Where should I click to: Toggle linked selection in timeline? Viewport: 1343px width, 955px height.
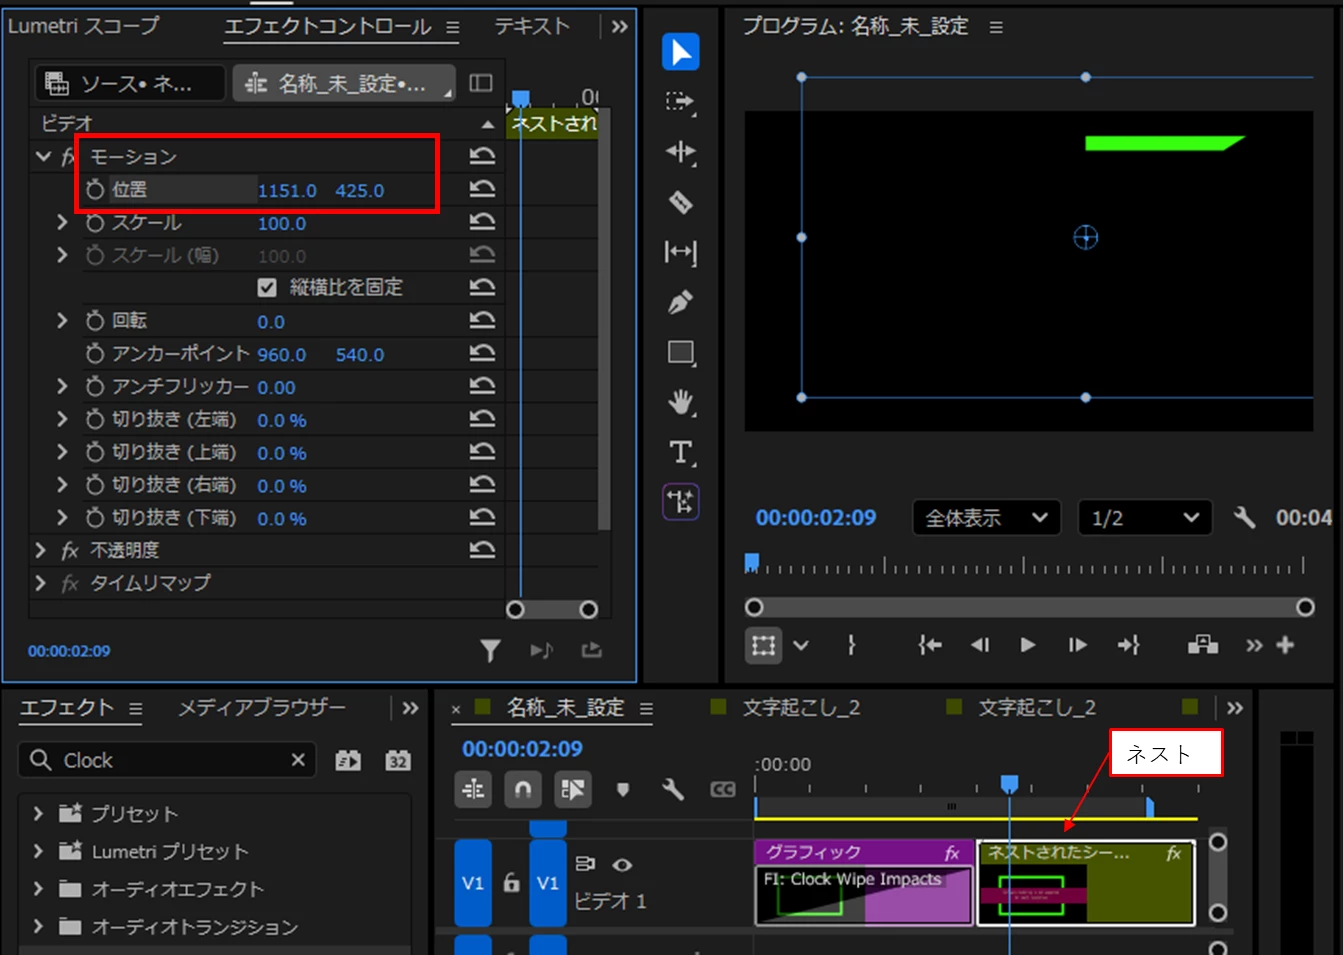tap(573, 790)
